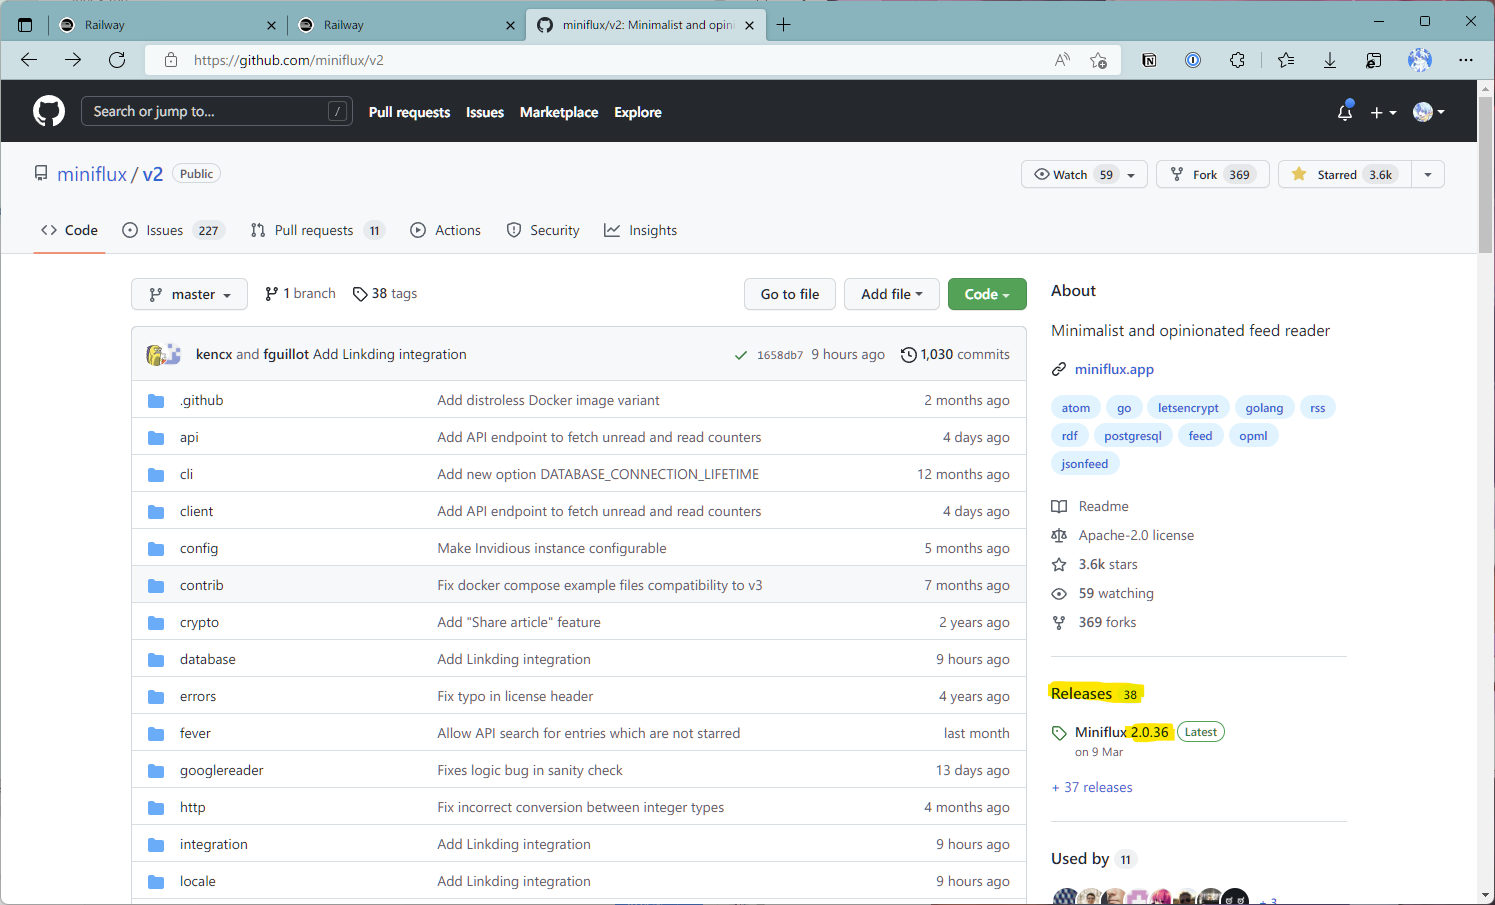The width and height of the screenshot is (1495, 905).
Task: Click the 1Password extension icon
Action: pyautogui.click(x=1193, y=60)
